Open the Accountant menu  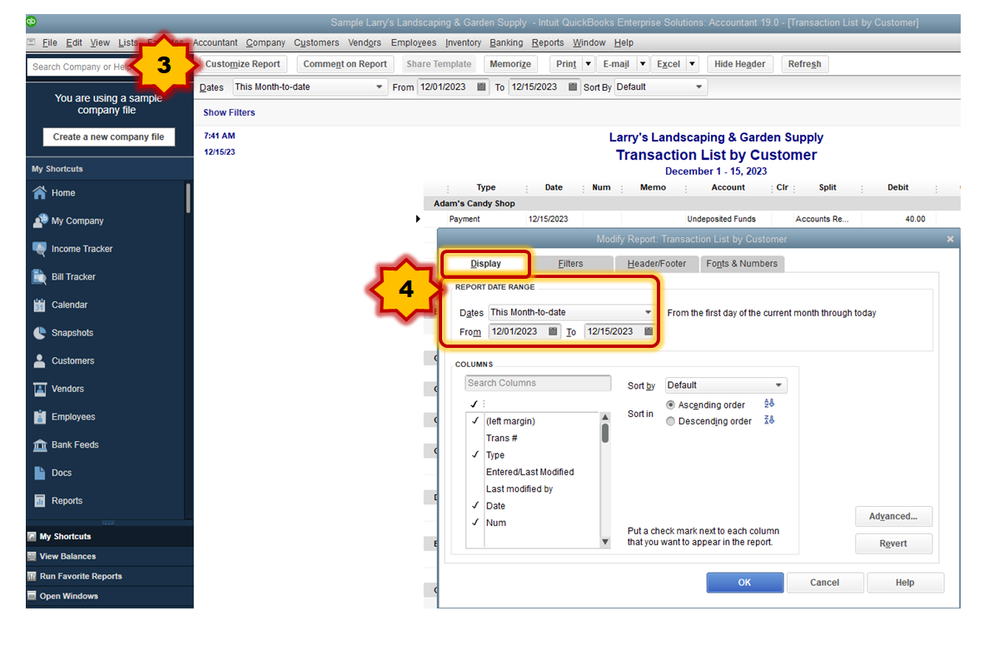215,43
